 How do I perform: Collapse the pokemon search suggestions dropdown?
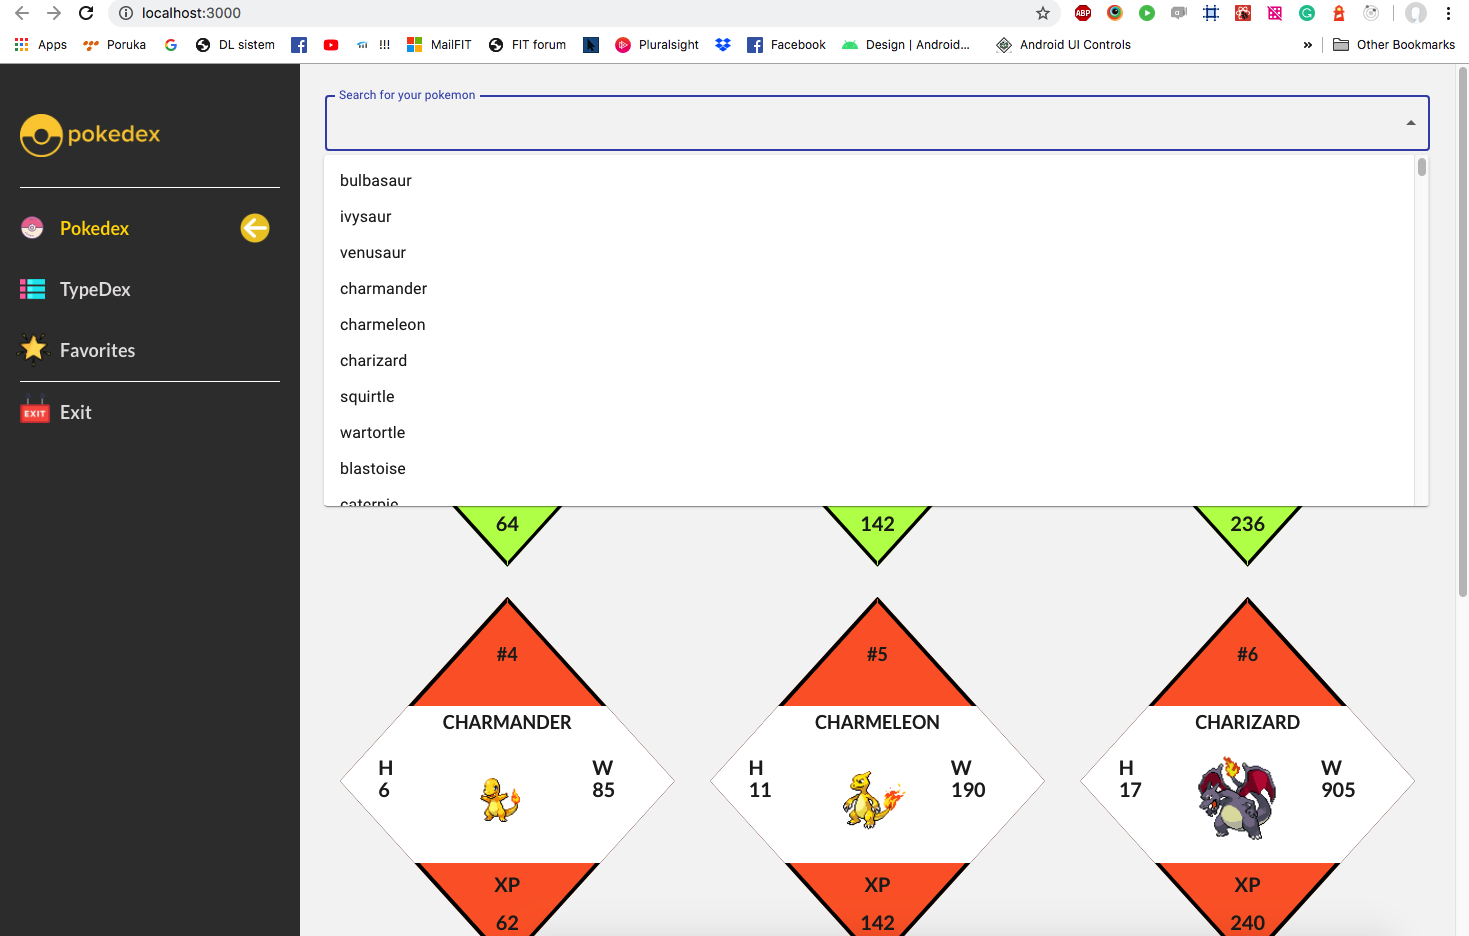pyautogui.click(x=1410, y=123)
